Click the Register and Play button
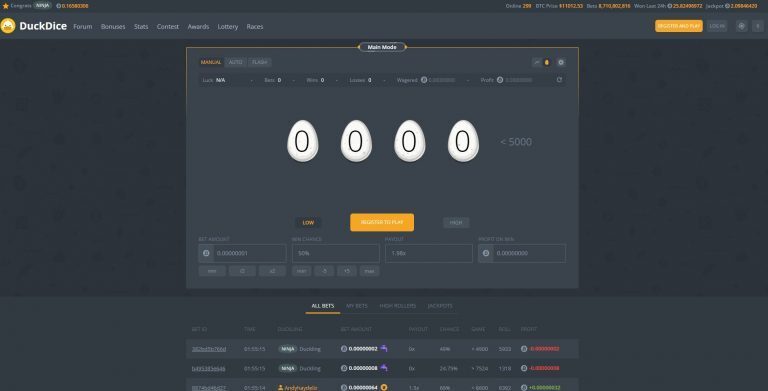Viewport: 768px width, 391px height. (x=678, y=26)
